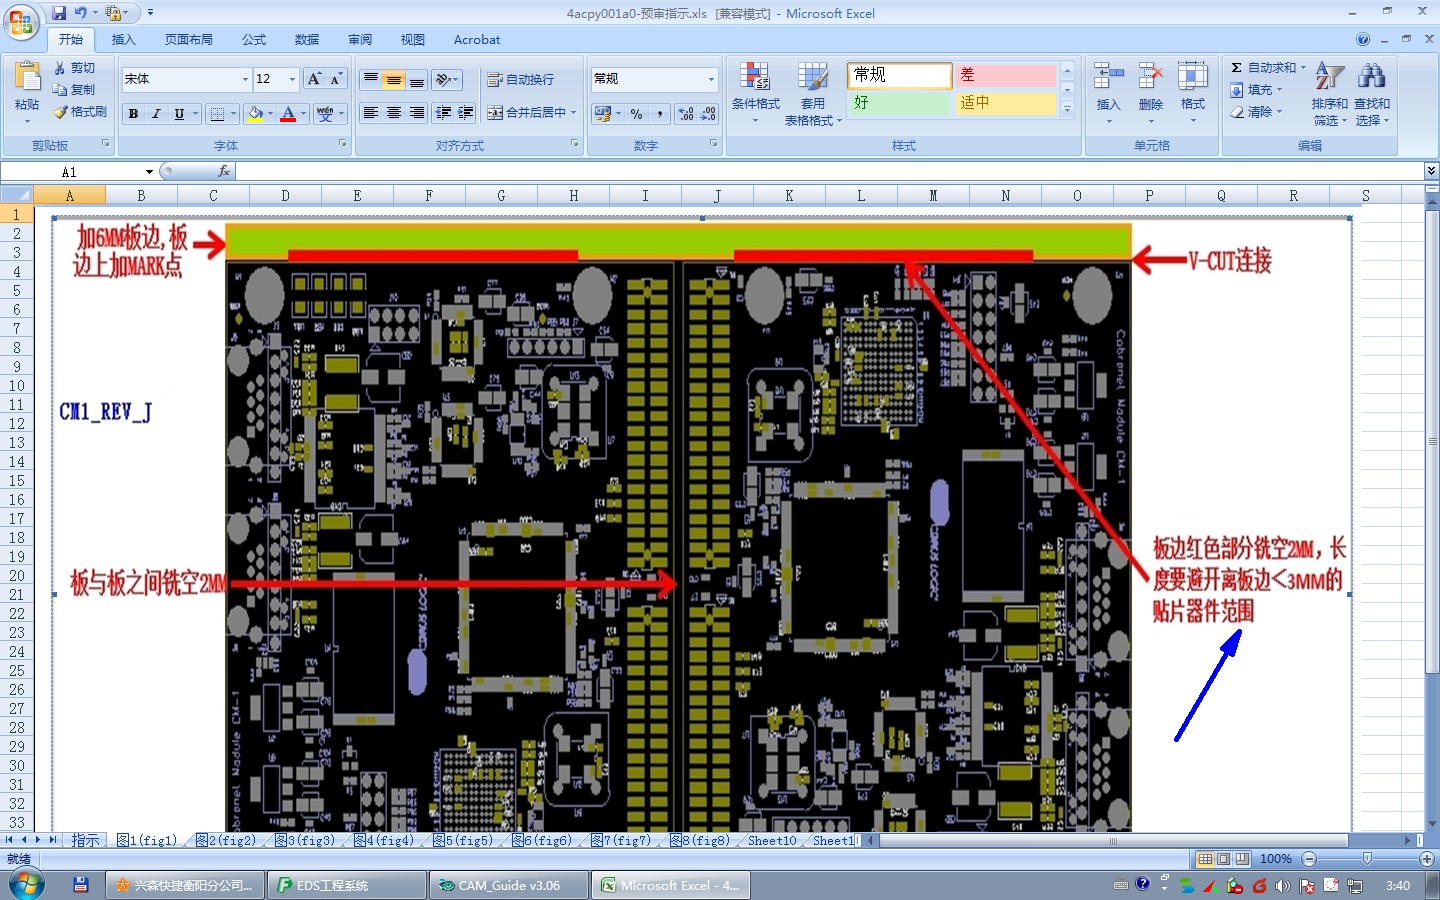Image resolution: width=1440 pixels, height=900 pixels.
Task: Click the 清除 clear button
Action: 1256,112
